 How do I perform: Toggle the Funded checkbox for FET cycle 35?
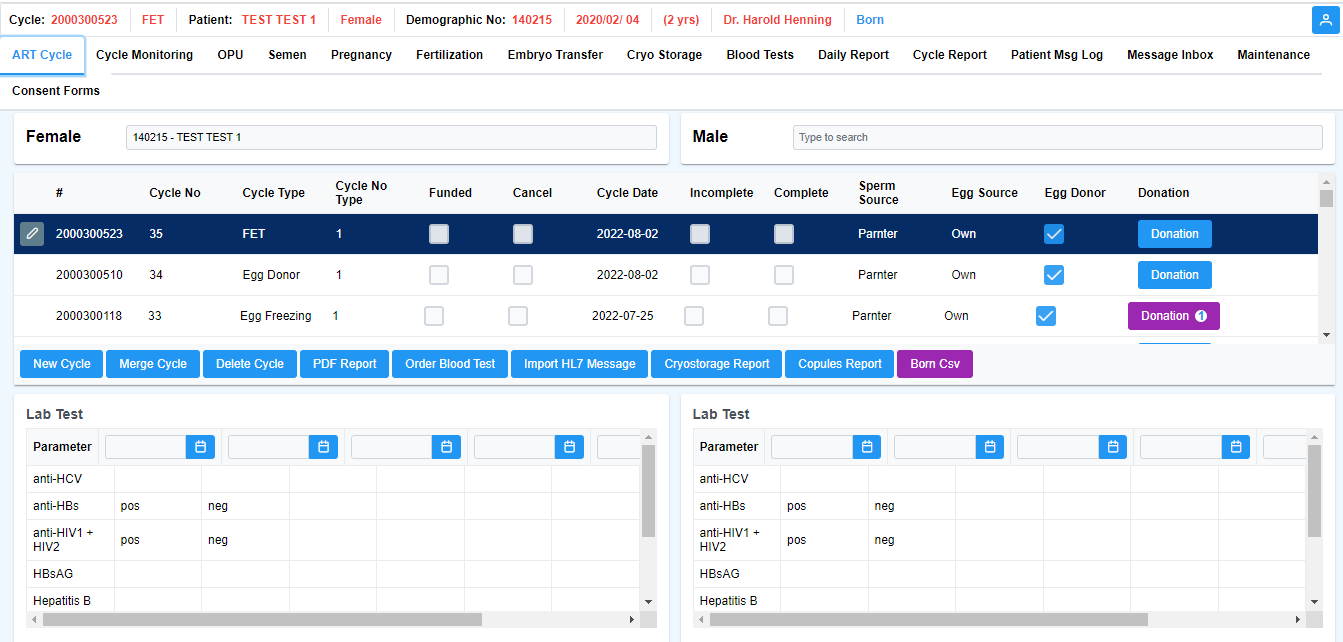coord(439,234)
